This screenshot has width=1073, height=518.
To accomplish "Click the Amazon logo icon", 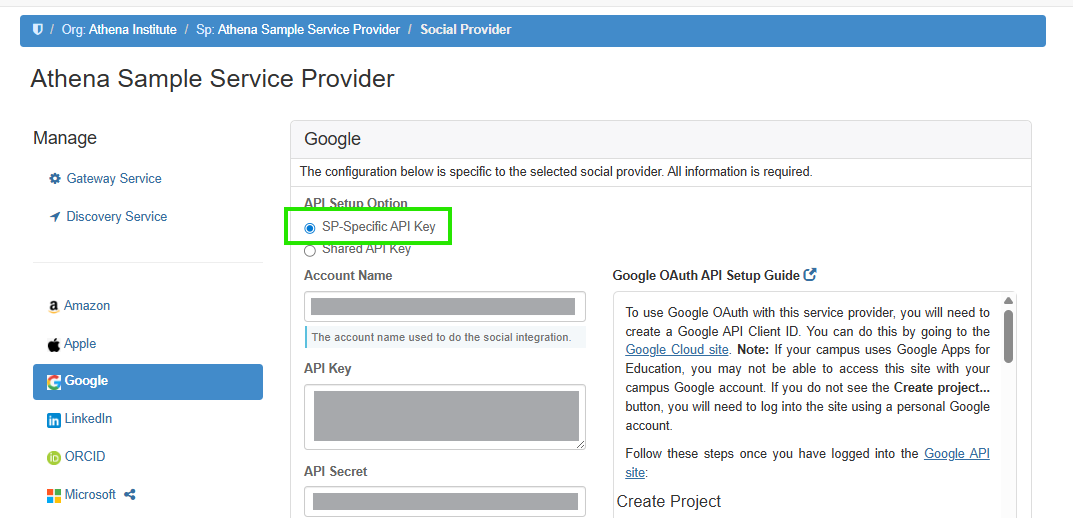I will [x=53, y=307].
